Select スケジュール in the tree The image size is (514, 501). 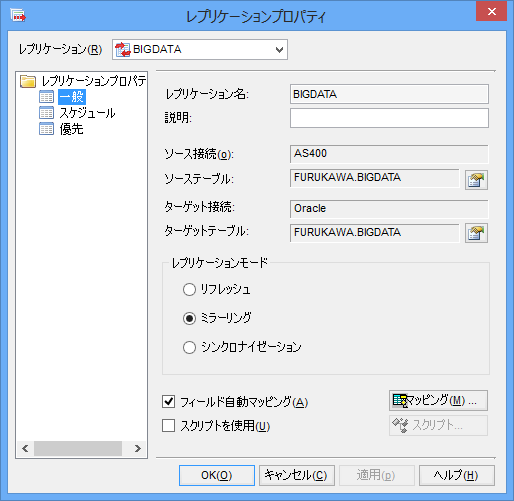click(87, 113)
